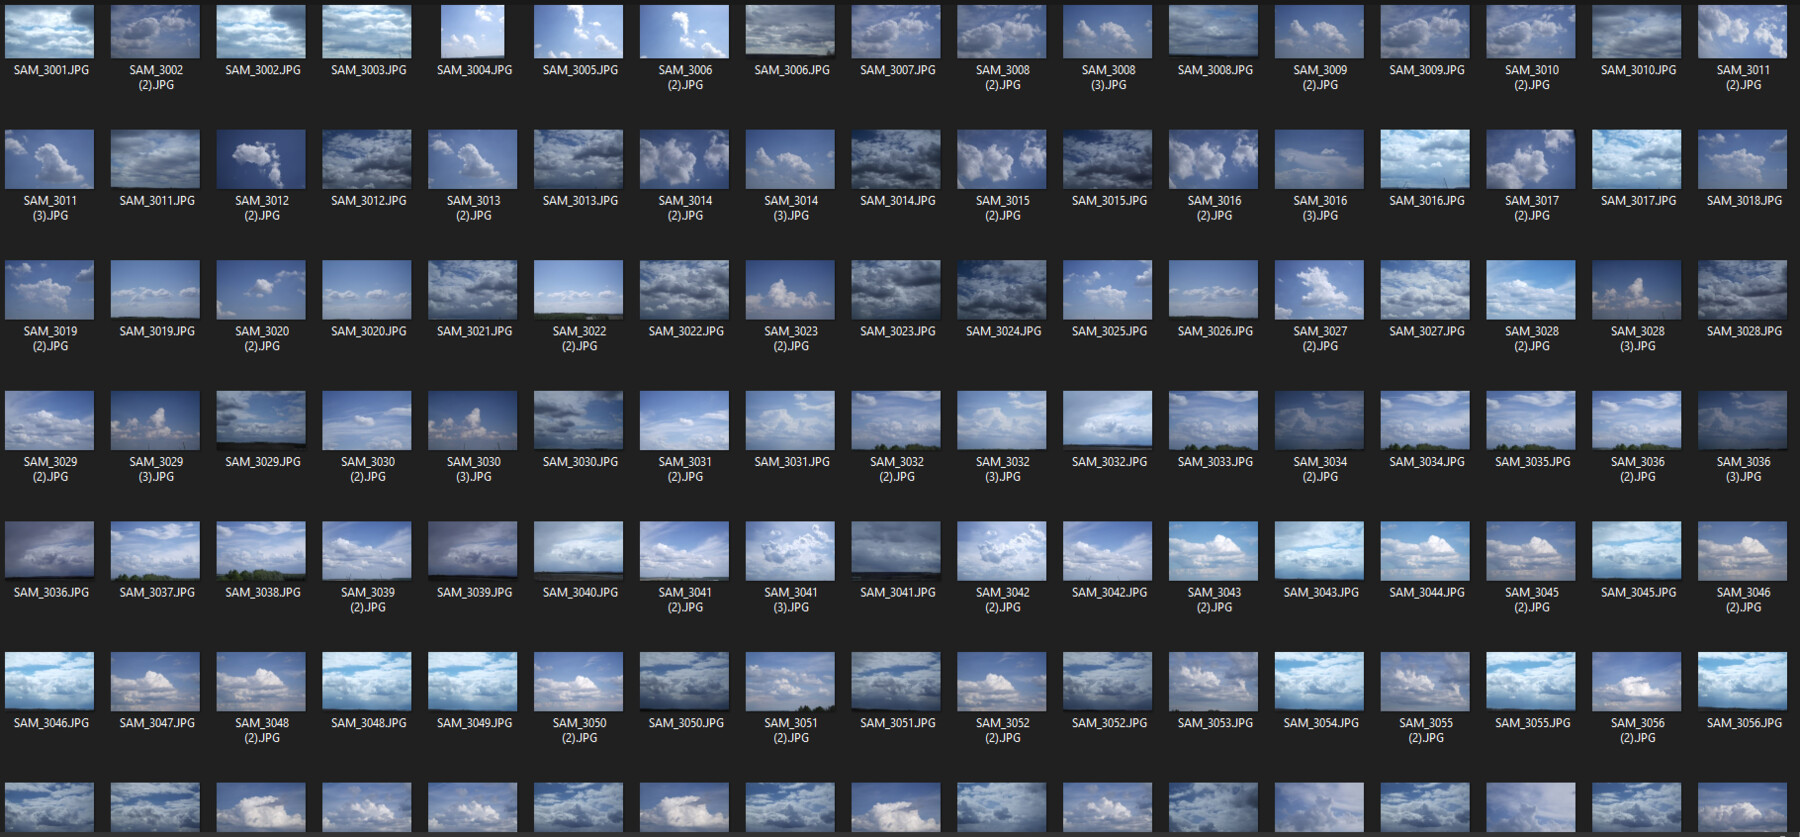1800x837 pixels.
Task: Click the SAM_3044.JPG thumbnail
Action: [x=1425, y=551]
